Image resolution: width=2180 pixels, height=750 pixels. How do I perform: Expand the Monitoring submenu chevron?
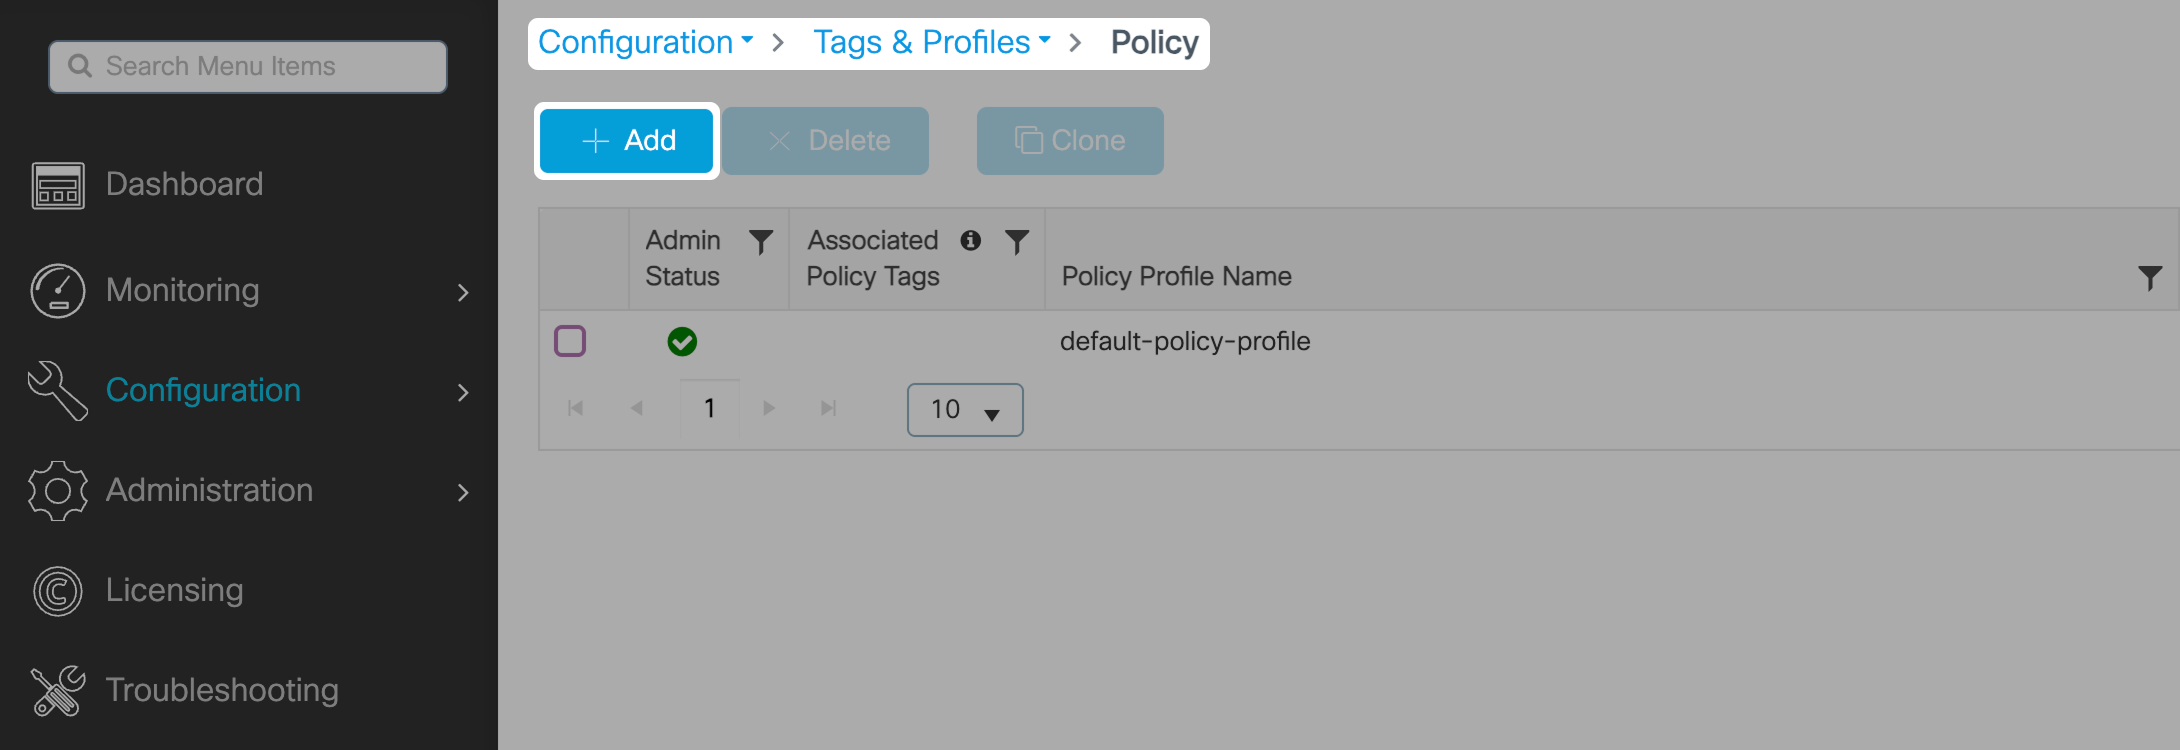click(x=463, y=292)
